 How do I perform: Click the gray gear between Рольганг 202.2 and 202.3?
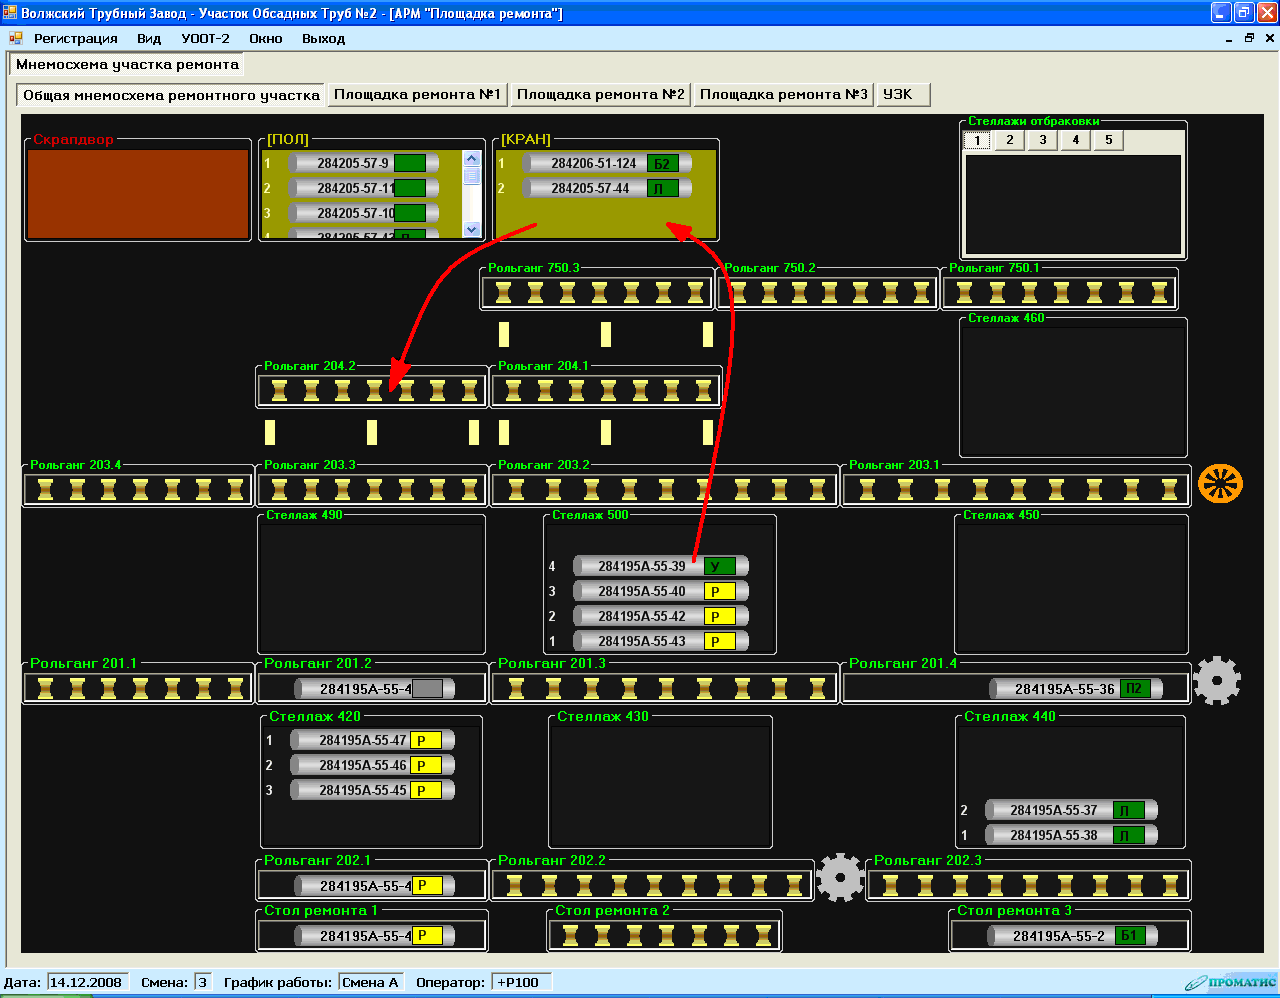pyautogui.click(x=840, y=877)
